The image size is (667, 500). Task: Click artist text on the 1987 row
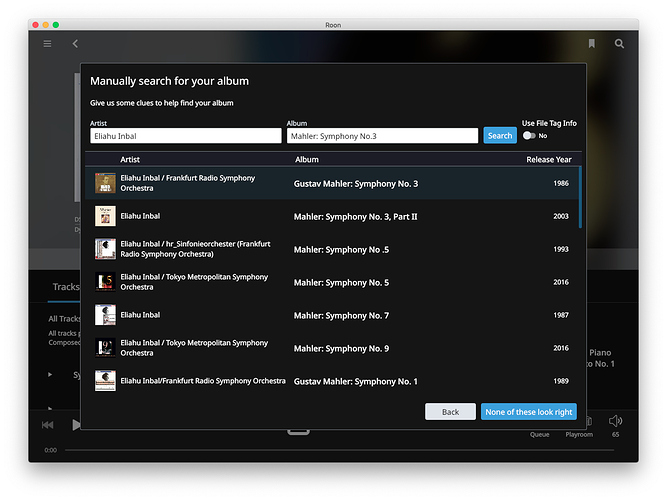click(140, 315)
